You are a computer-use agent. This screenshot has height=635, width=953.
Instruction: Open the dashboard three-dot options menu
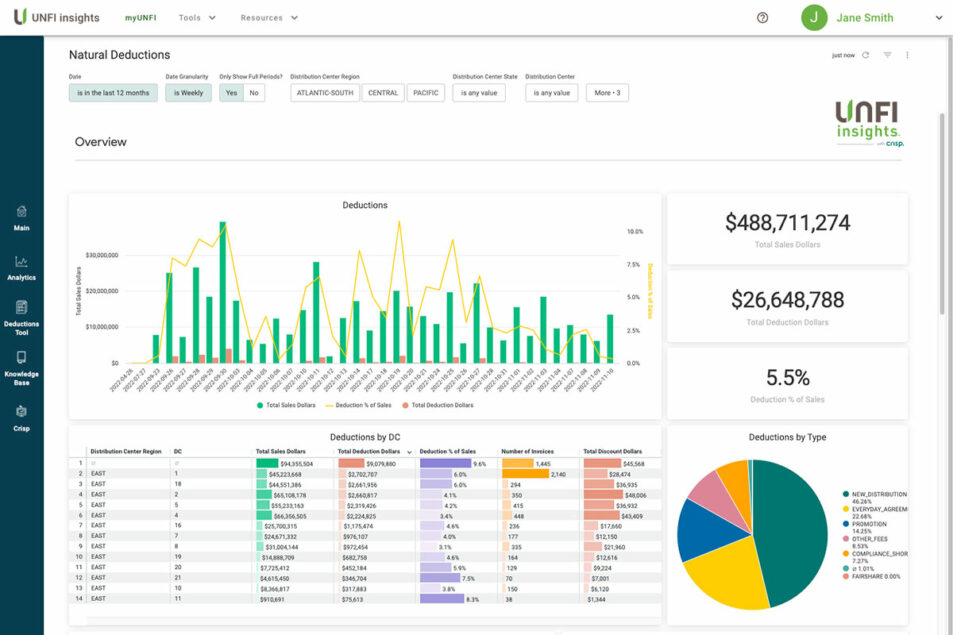tap(907, 55)
